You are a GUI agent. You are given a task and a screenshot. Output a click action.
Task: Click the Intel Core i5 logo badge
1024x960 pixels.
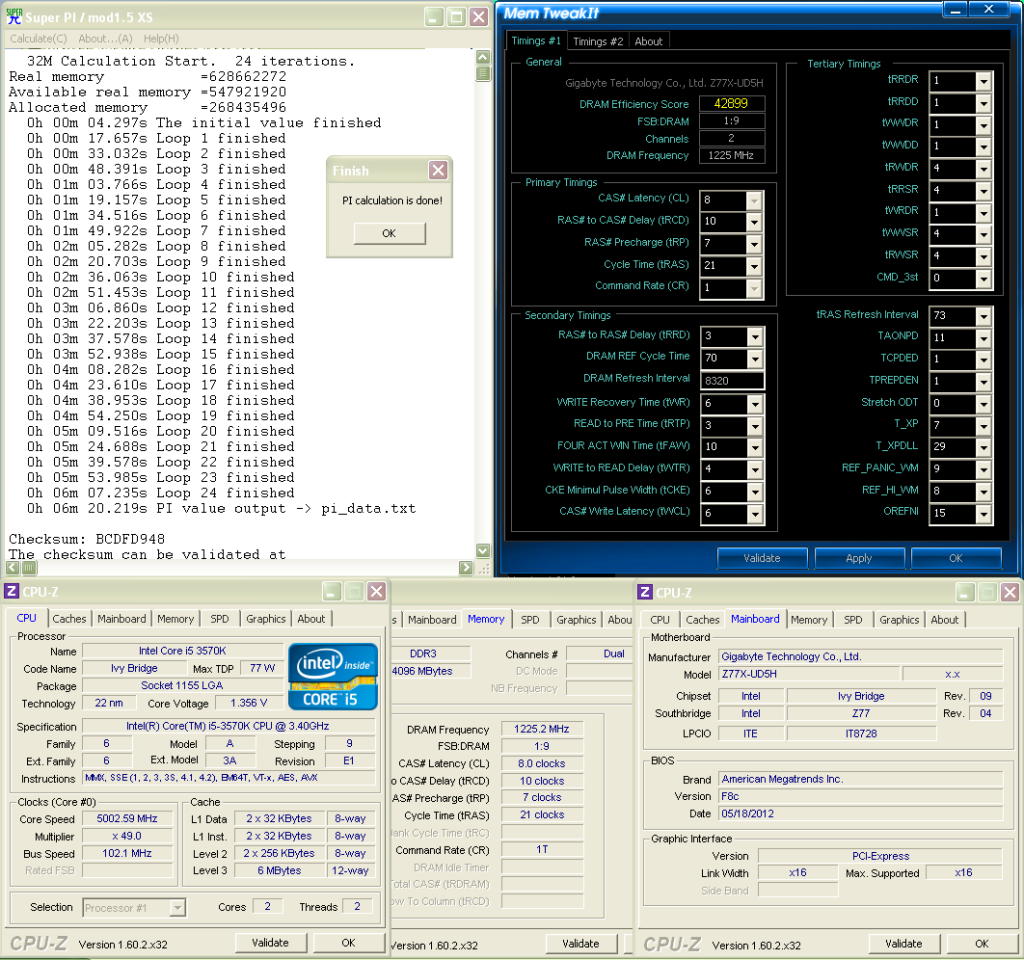pos(333,677)
